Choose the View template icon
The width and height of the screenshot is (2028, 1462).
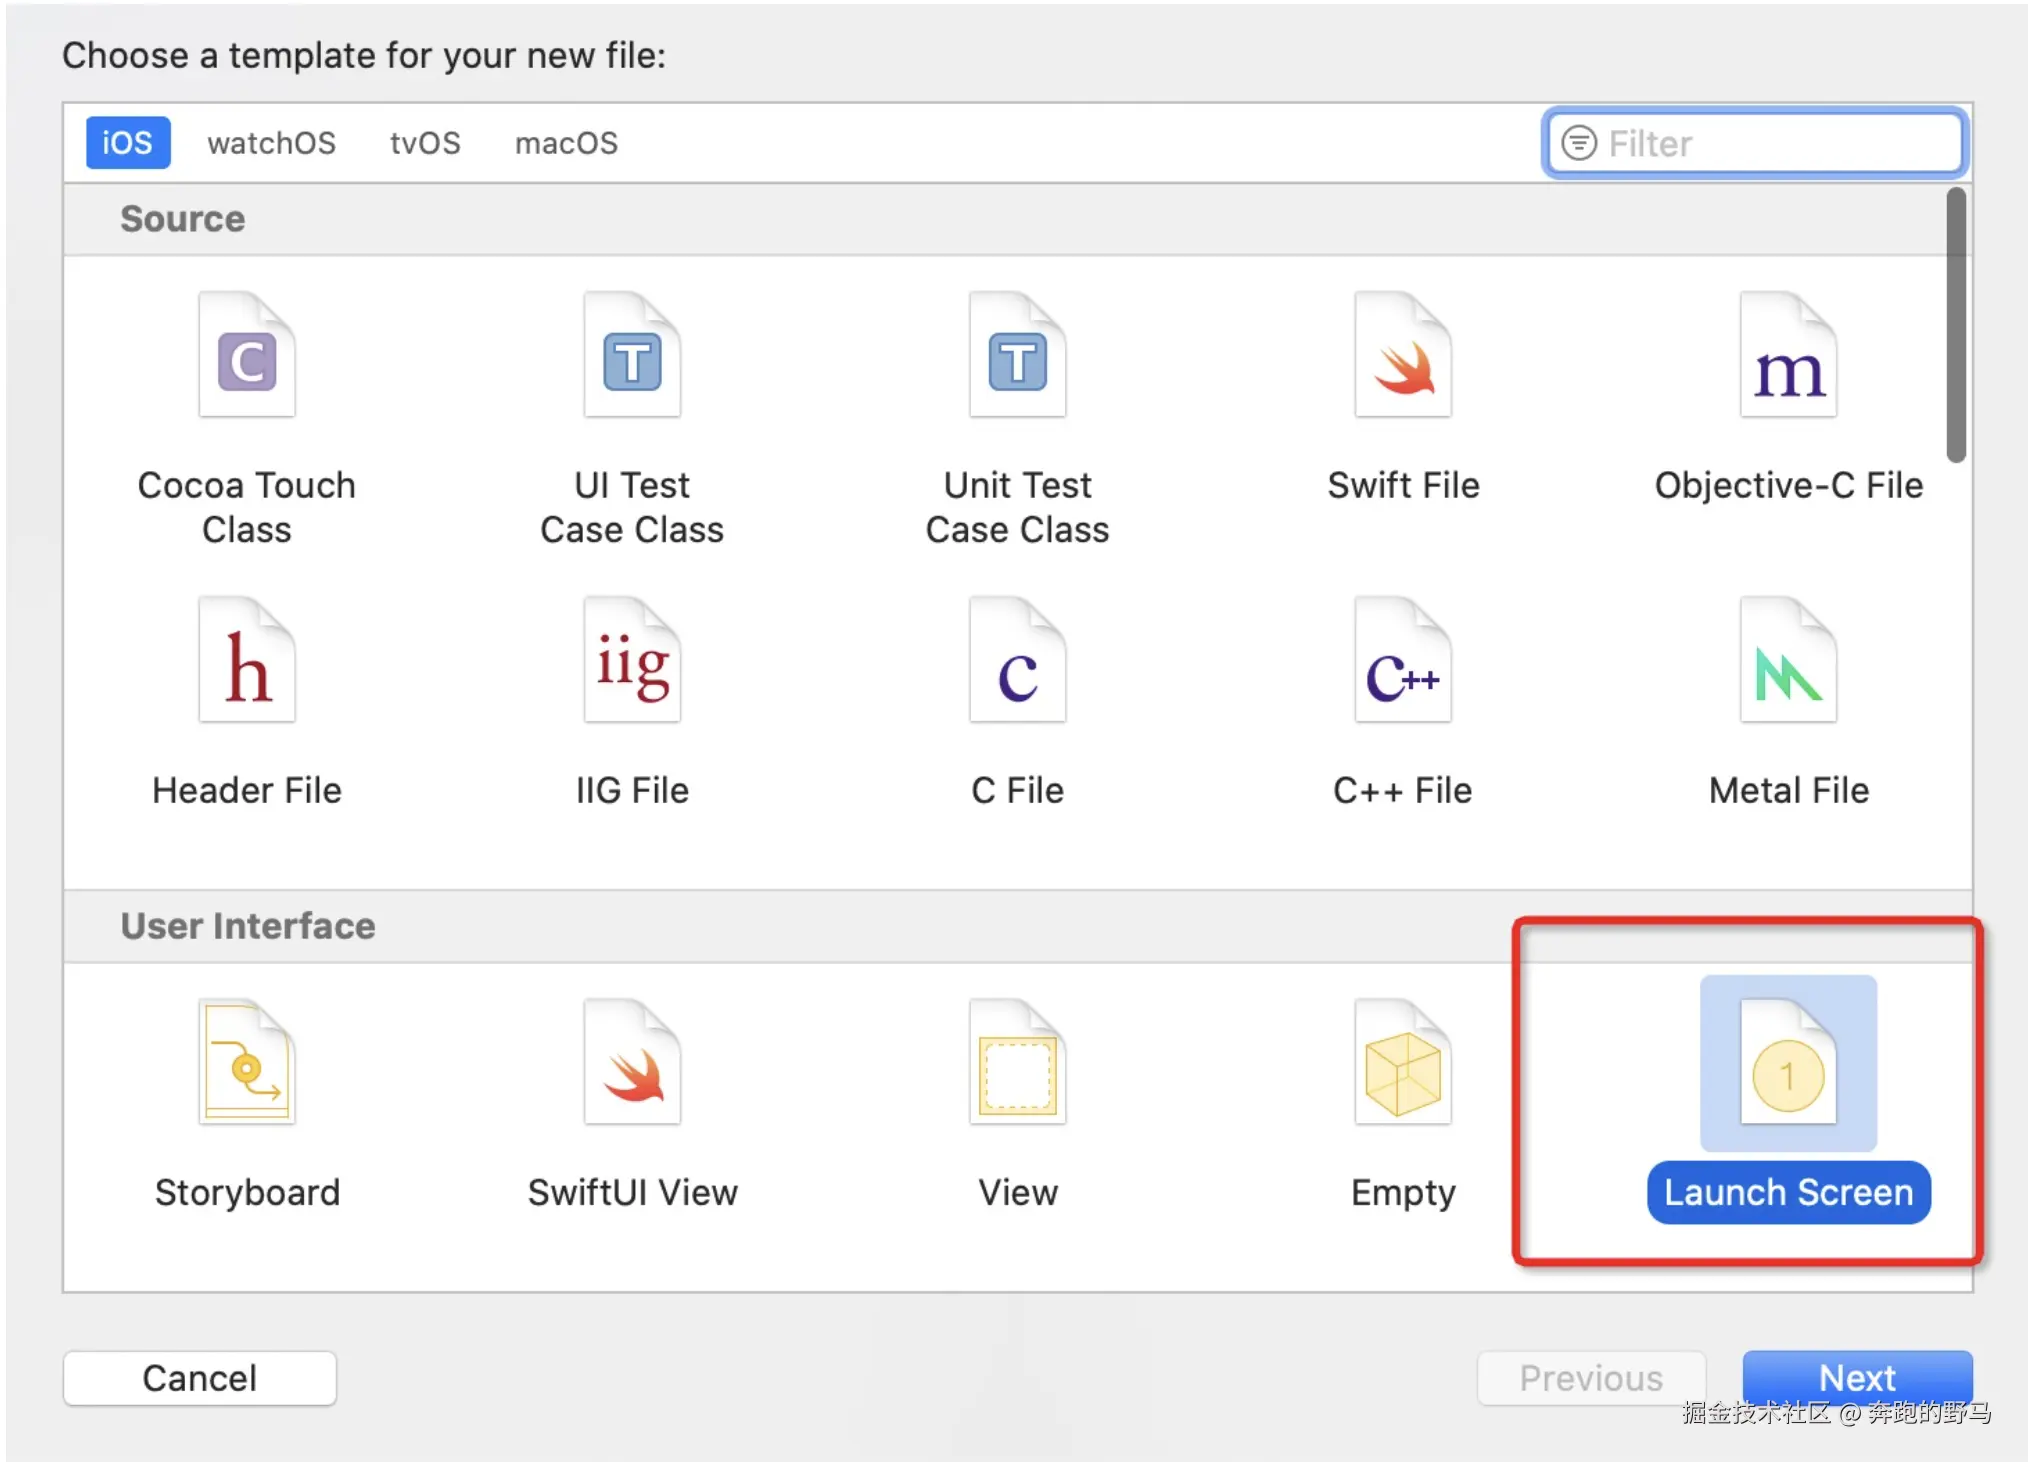(x=1017, y=1062)
